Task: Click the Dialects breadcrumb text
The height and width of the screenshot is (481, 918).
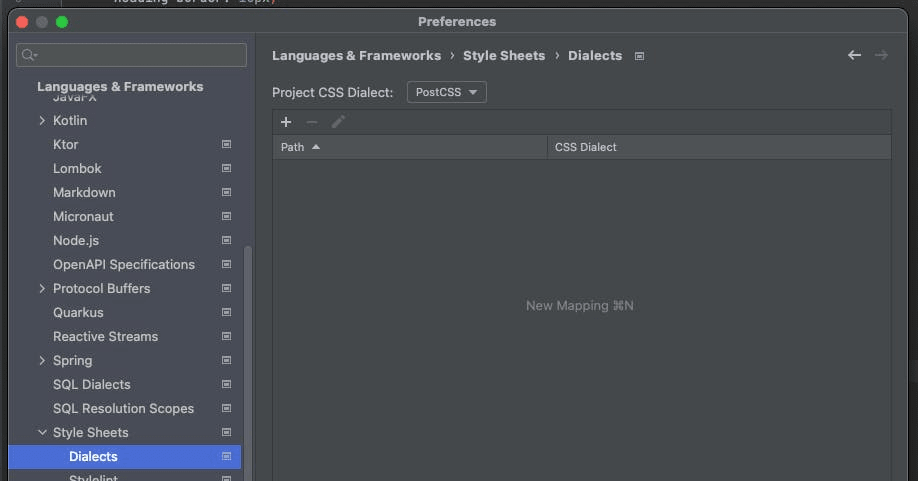Action: point(595,55)
